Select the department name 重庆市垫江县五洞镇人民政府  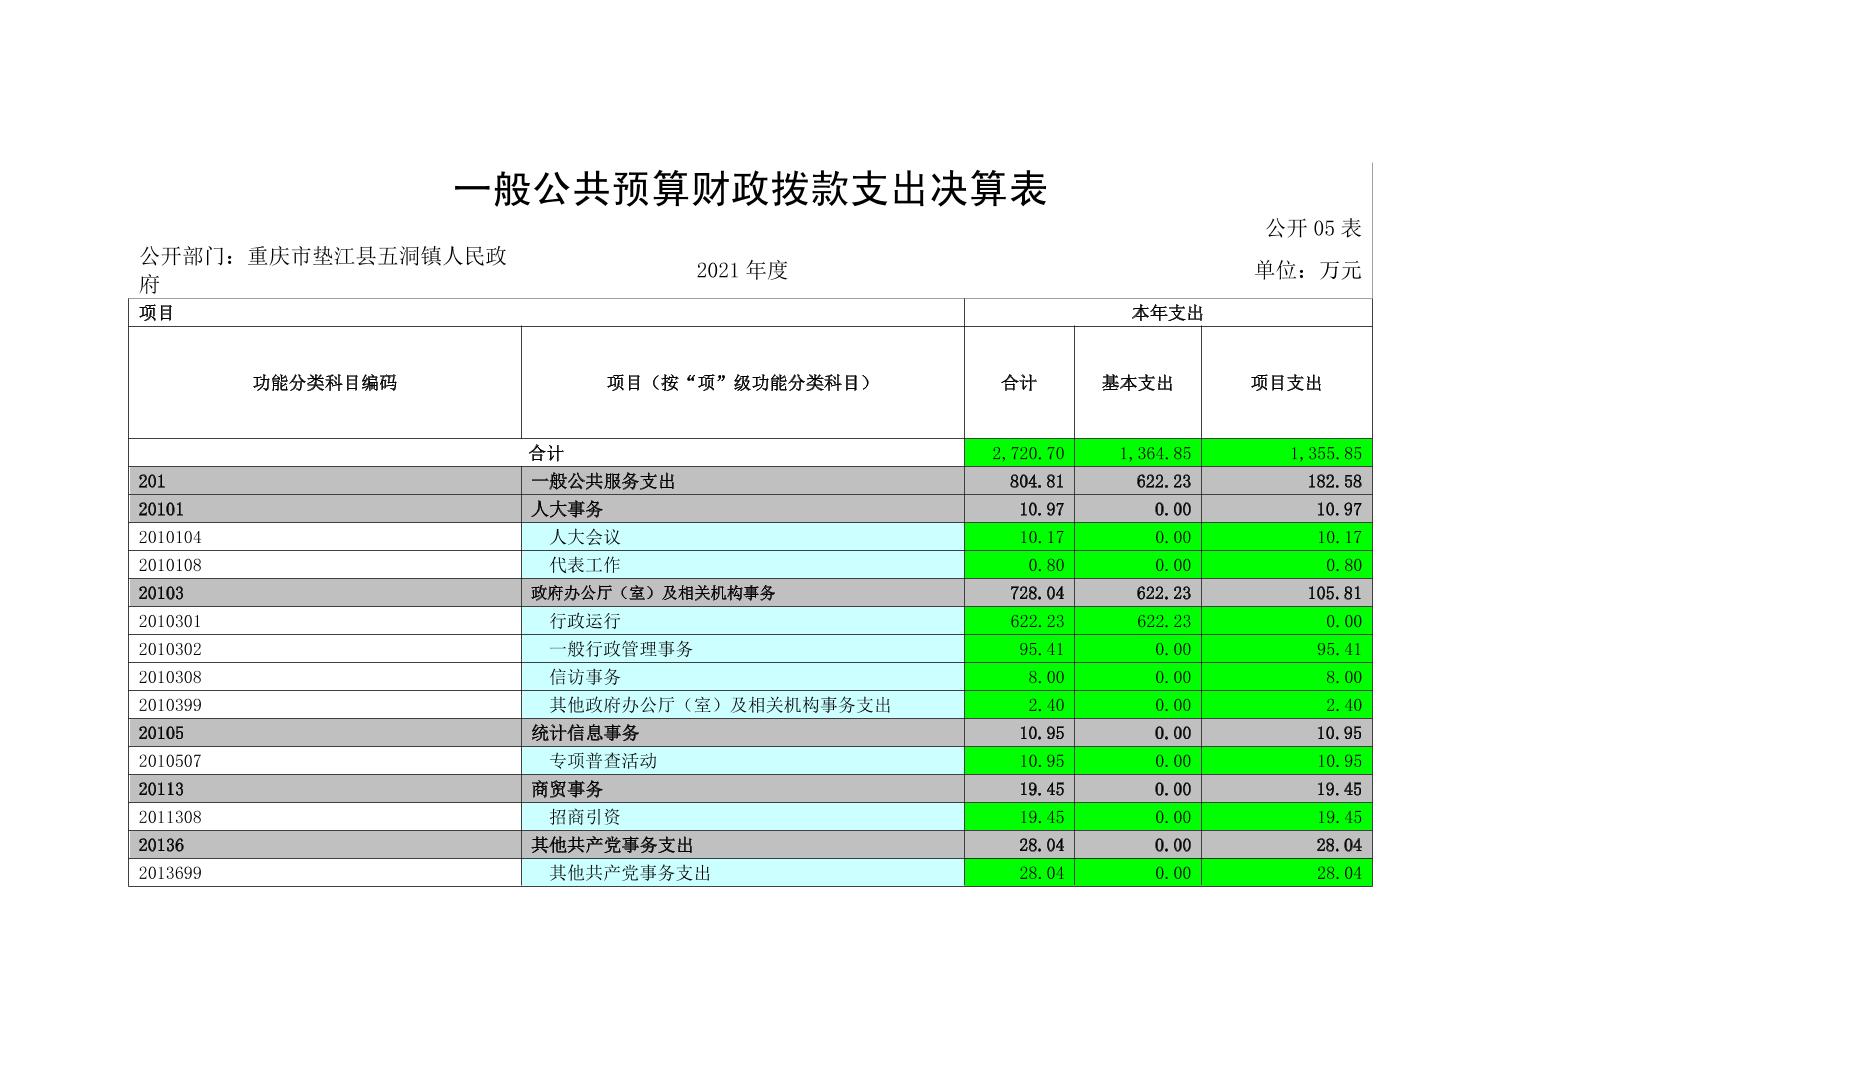pyautogui.click(x=323, y=269)
